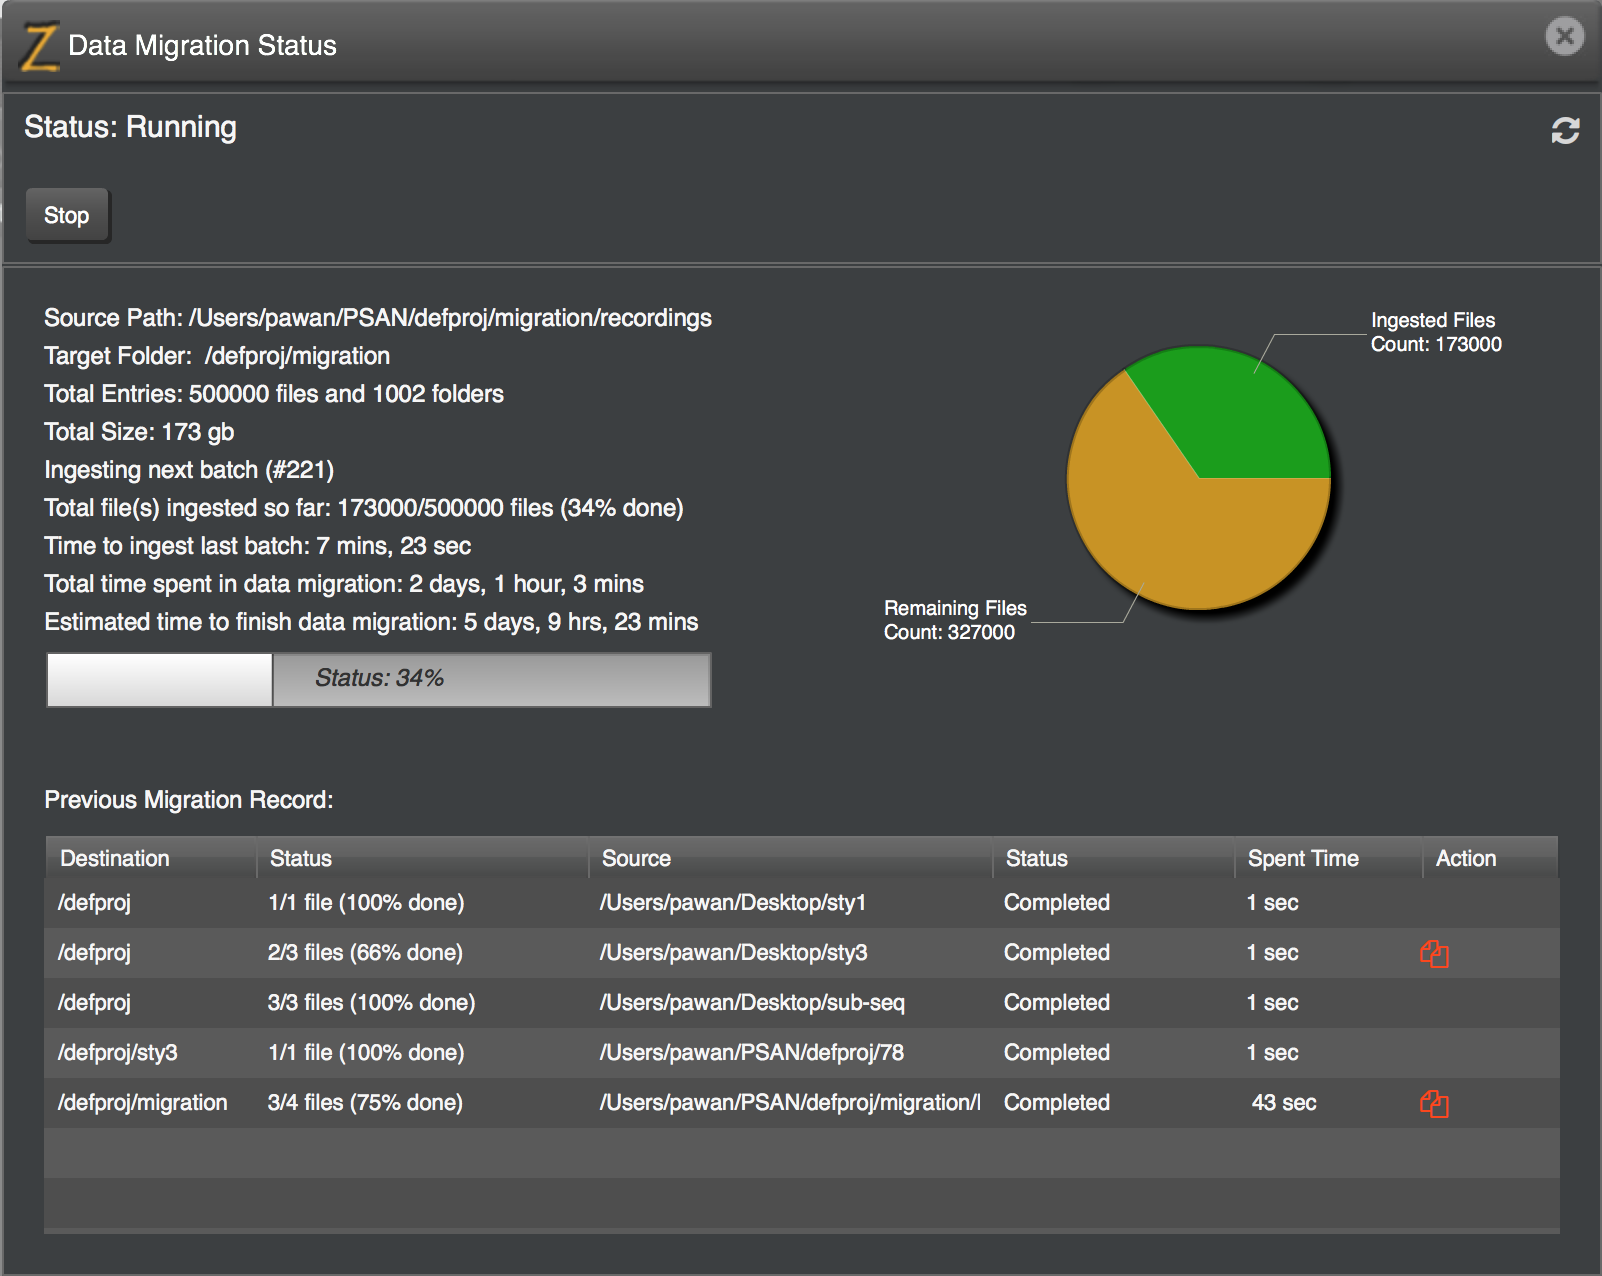This screenshot has height=1276, width=1602.
Task: Close the Data Migration Status dialog
Action: pos(1565,37)
